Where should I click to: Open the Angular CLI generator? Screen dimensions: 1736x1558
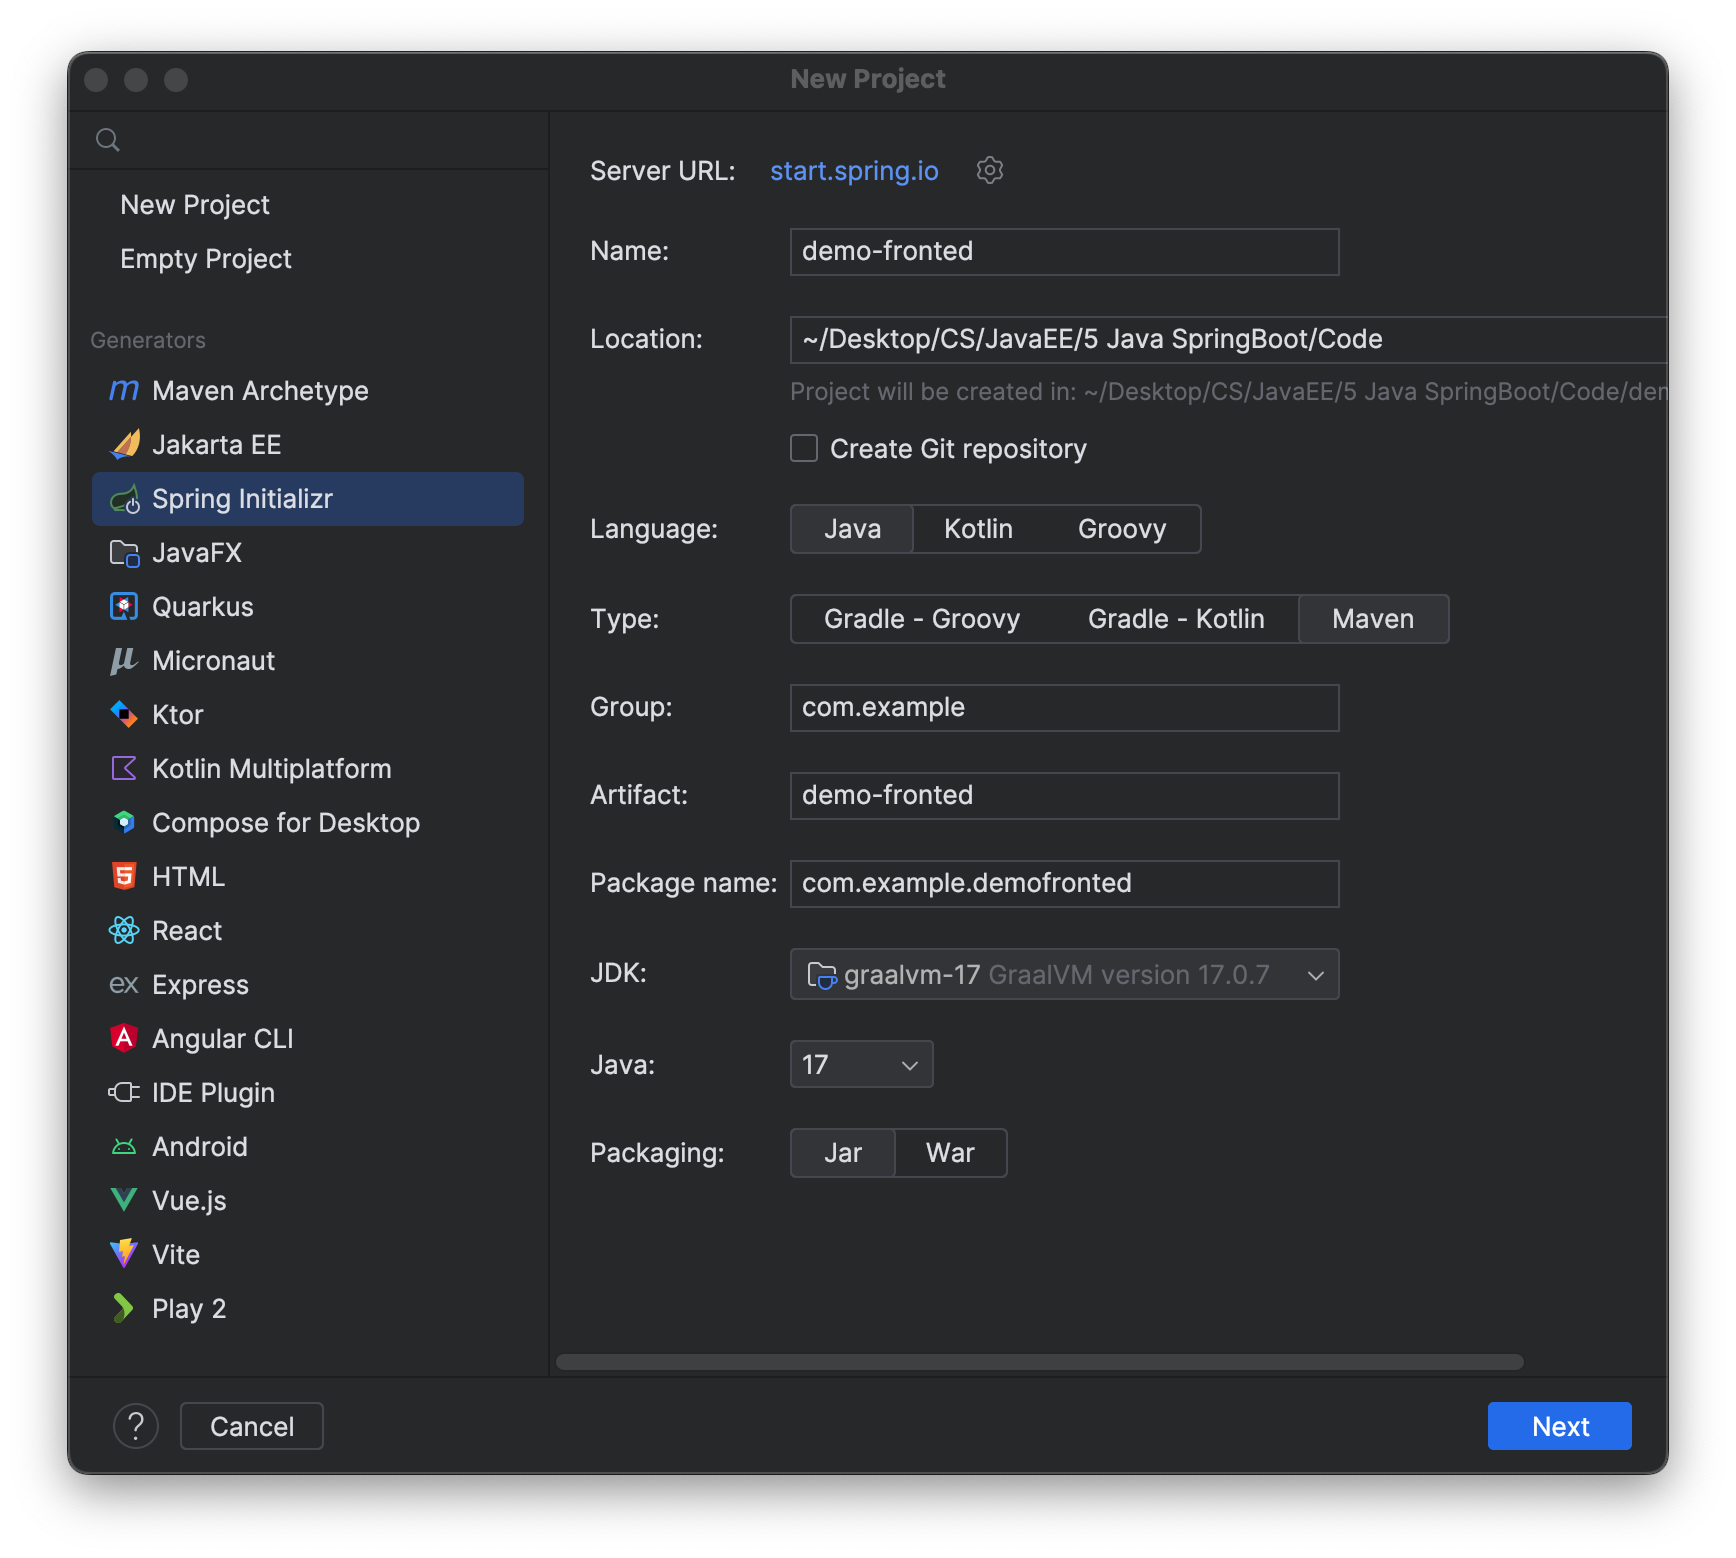tap(222, 1038)
